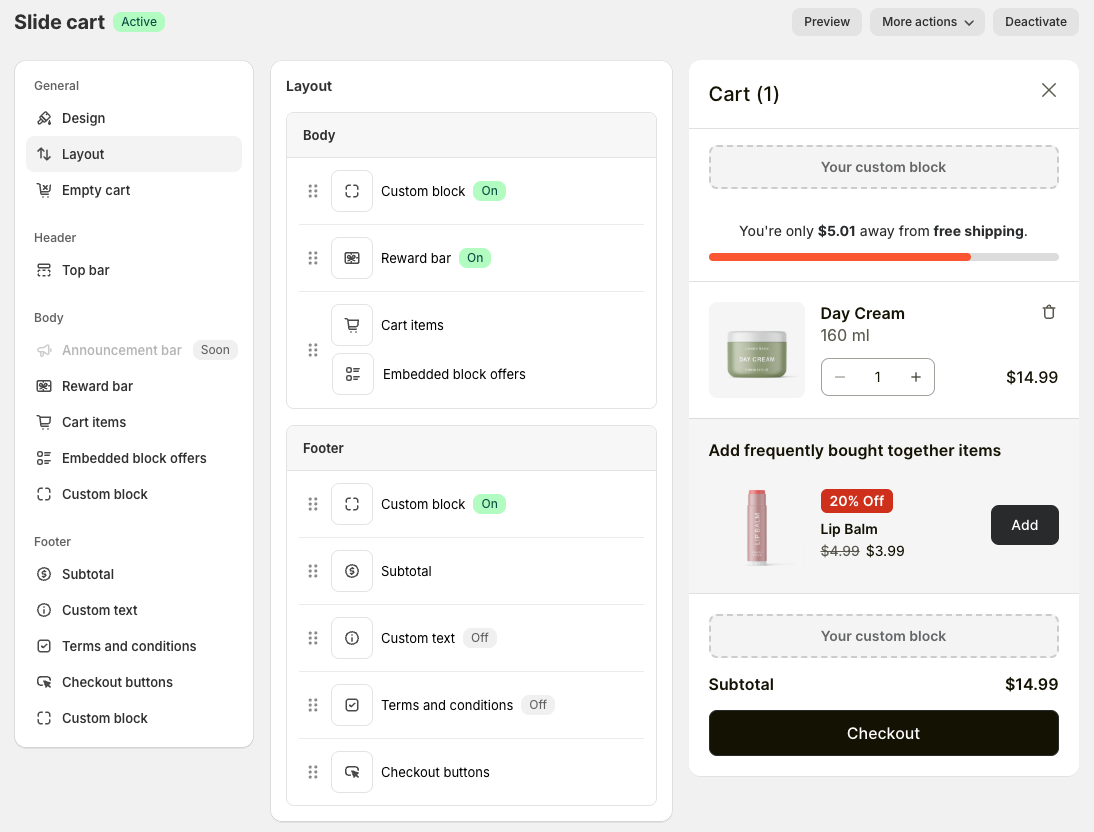
Task: Click Cart items label in layout body
Action: pos(412,325)
